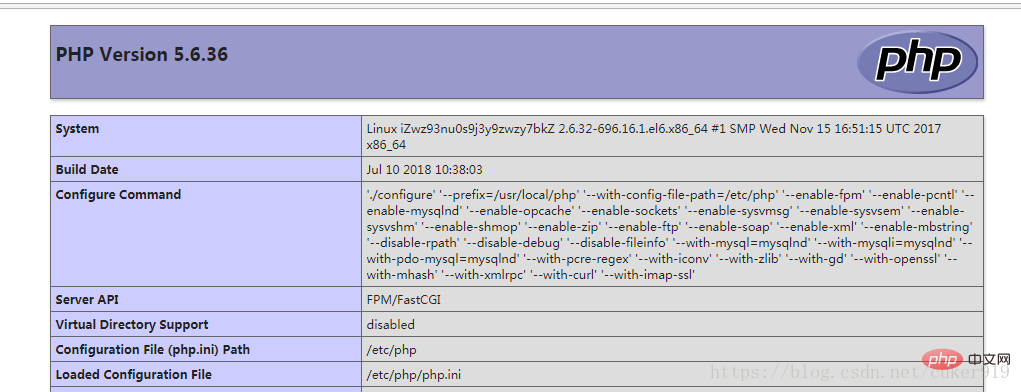Click the Build Date label

pos(87,169)
